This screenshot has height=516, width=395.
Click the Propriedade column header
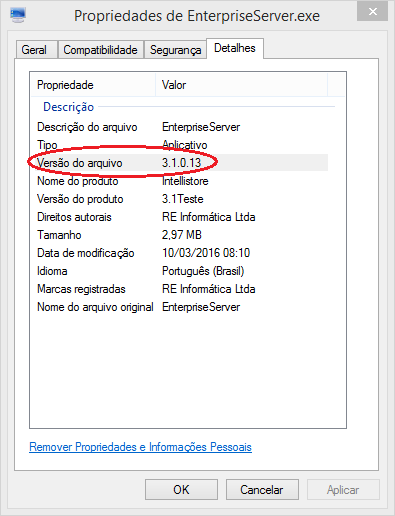pyautogui.click(x=93, y=85)
